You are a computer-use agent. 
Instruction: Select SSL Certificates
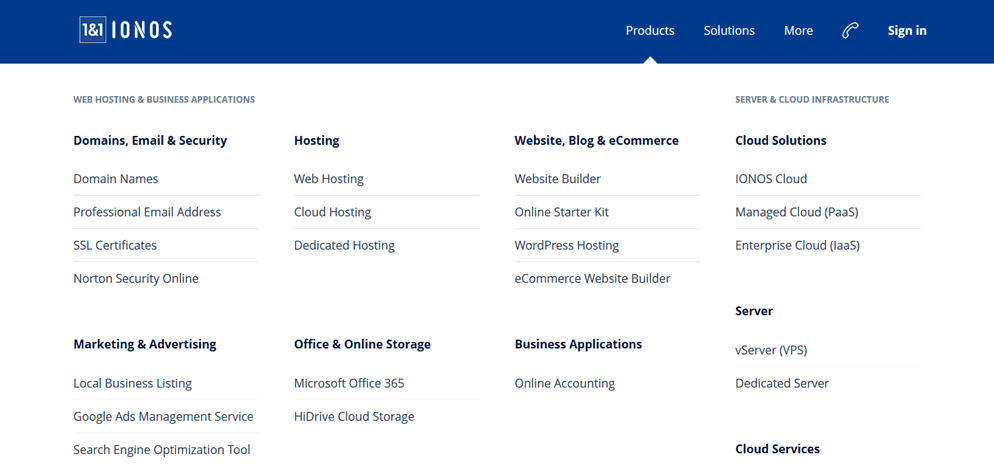115,245
